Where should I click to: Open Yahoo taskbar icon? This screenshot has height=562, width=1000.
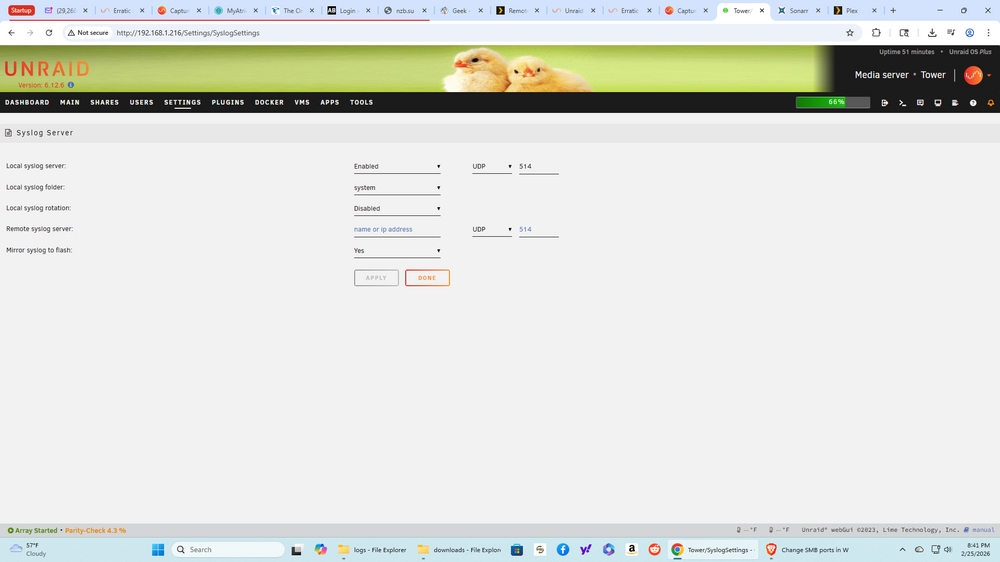[585, 549]
